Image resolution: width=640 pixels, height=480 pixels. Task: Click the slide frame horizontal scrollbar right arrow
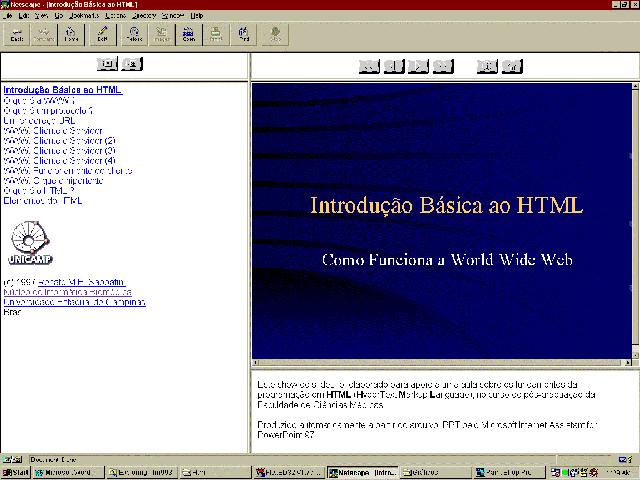click(x=628, y=362)
